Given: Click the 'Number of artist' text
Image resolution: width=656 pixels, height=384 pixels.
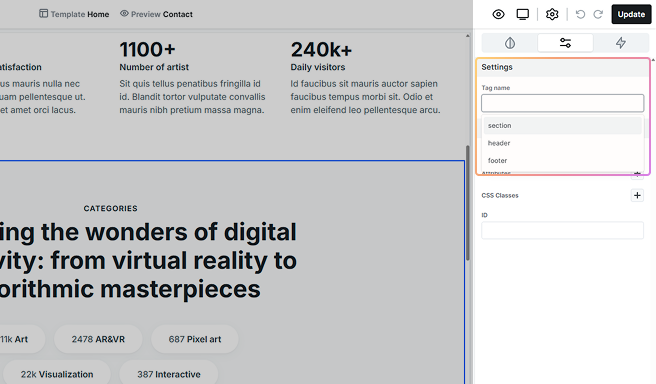Looking at the screenshot, I should point(154,67).
